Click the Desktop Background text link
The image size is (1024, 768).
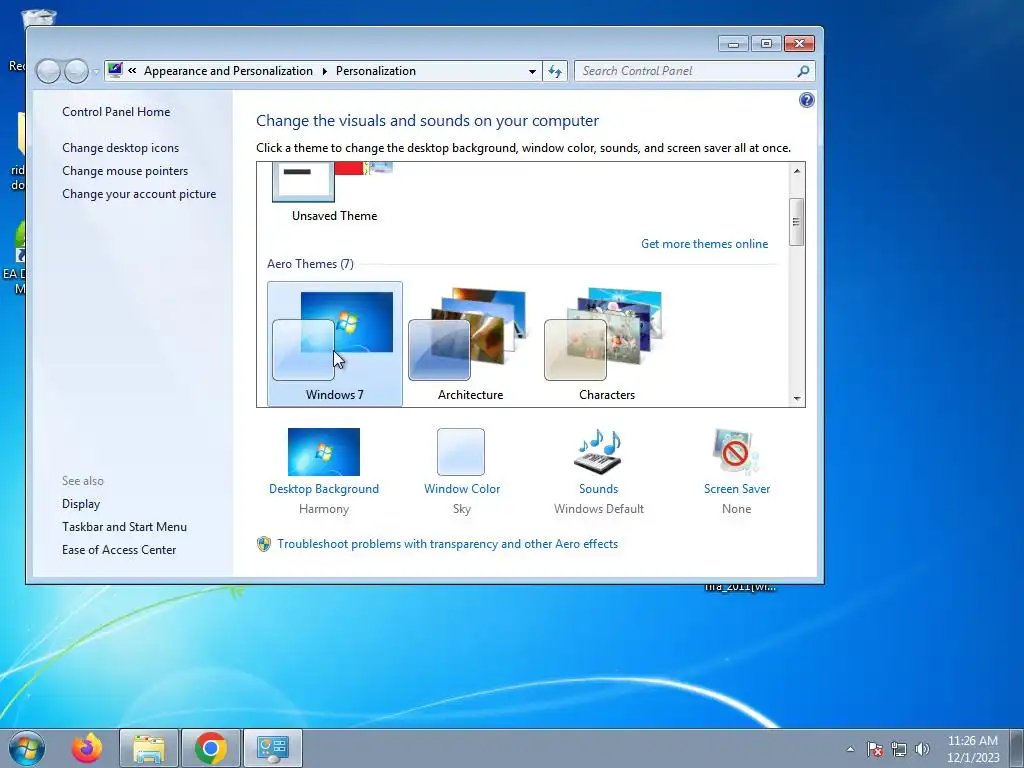(x=323, y=488)
